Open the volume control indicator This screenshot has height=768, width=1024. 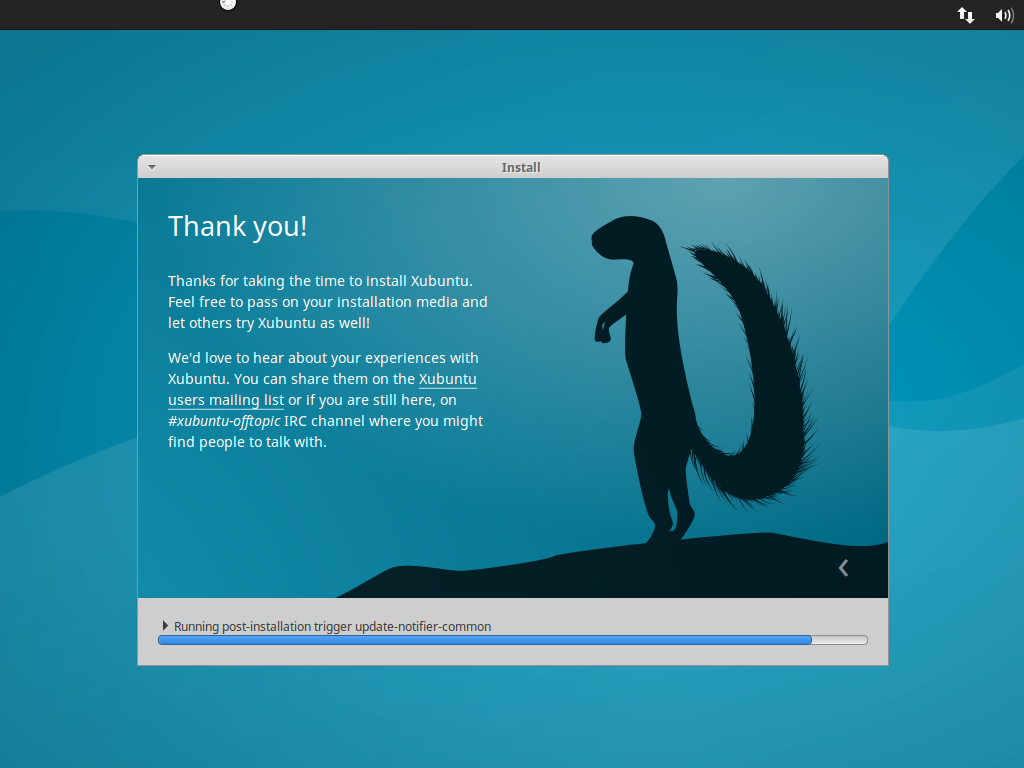1004,15
